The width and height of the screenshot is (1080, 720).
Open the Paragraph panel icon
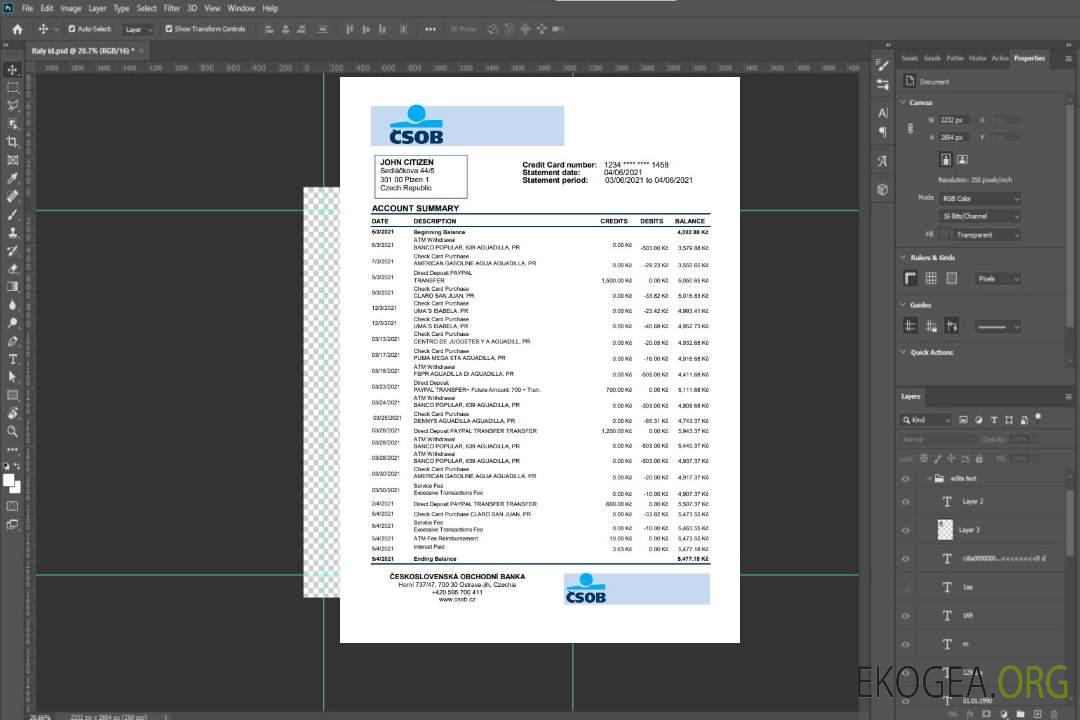point(882,132)
